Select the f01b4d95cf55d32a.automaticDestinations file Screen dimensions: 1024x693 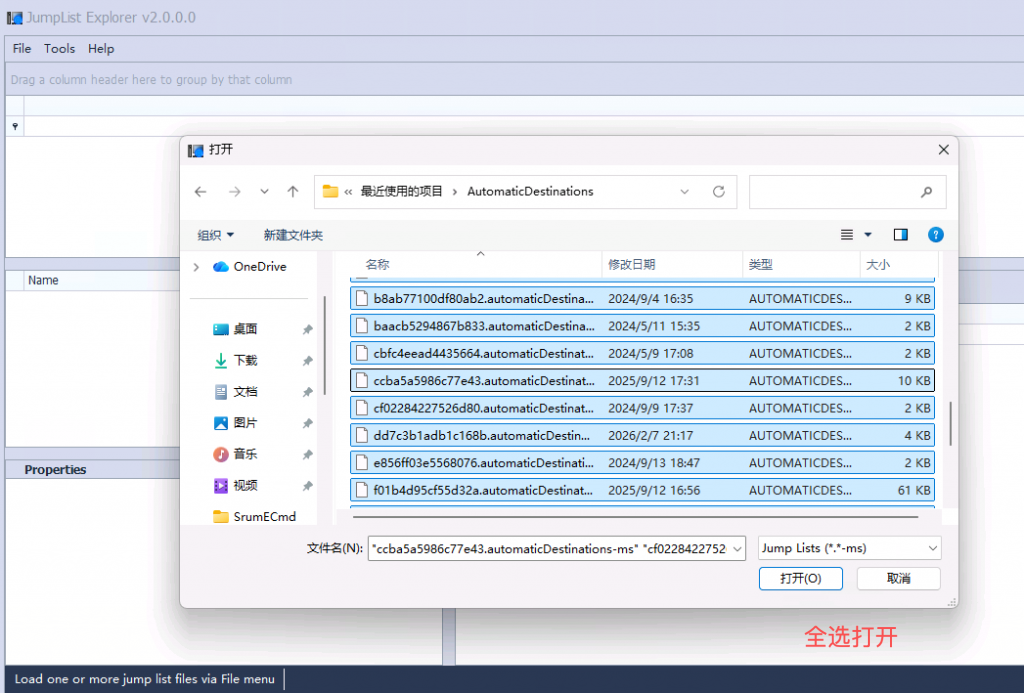point(483,490)
